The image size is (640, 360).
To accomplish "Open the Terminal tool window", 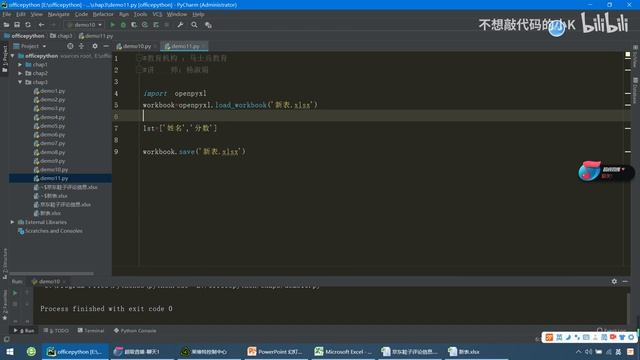I will 91,331.
